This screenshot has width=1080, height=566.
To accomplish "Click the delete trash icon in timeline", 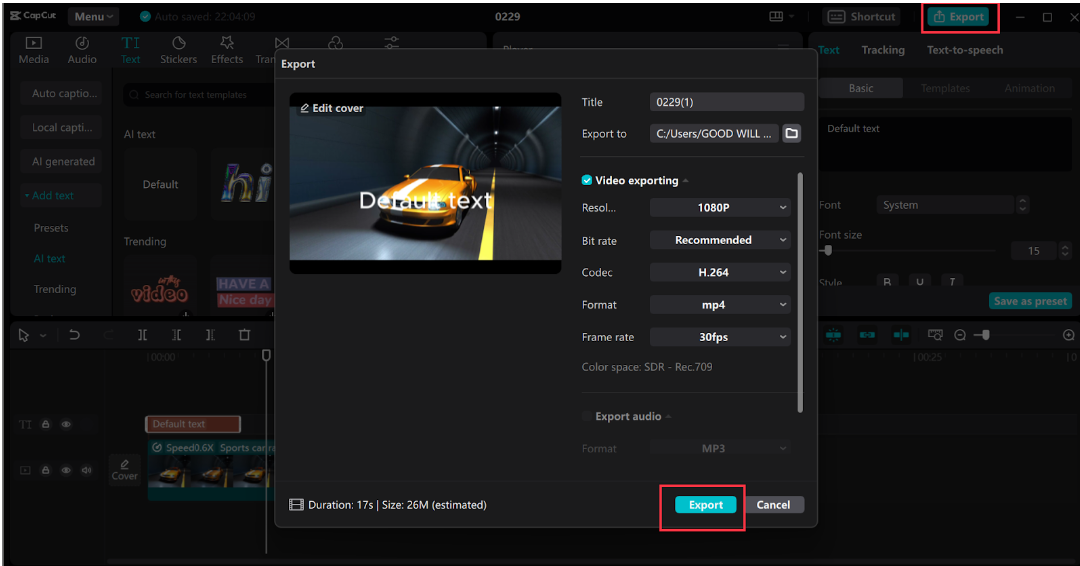I will 245,335.
